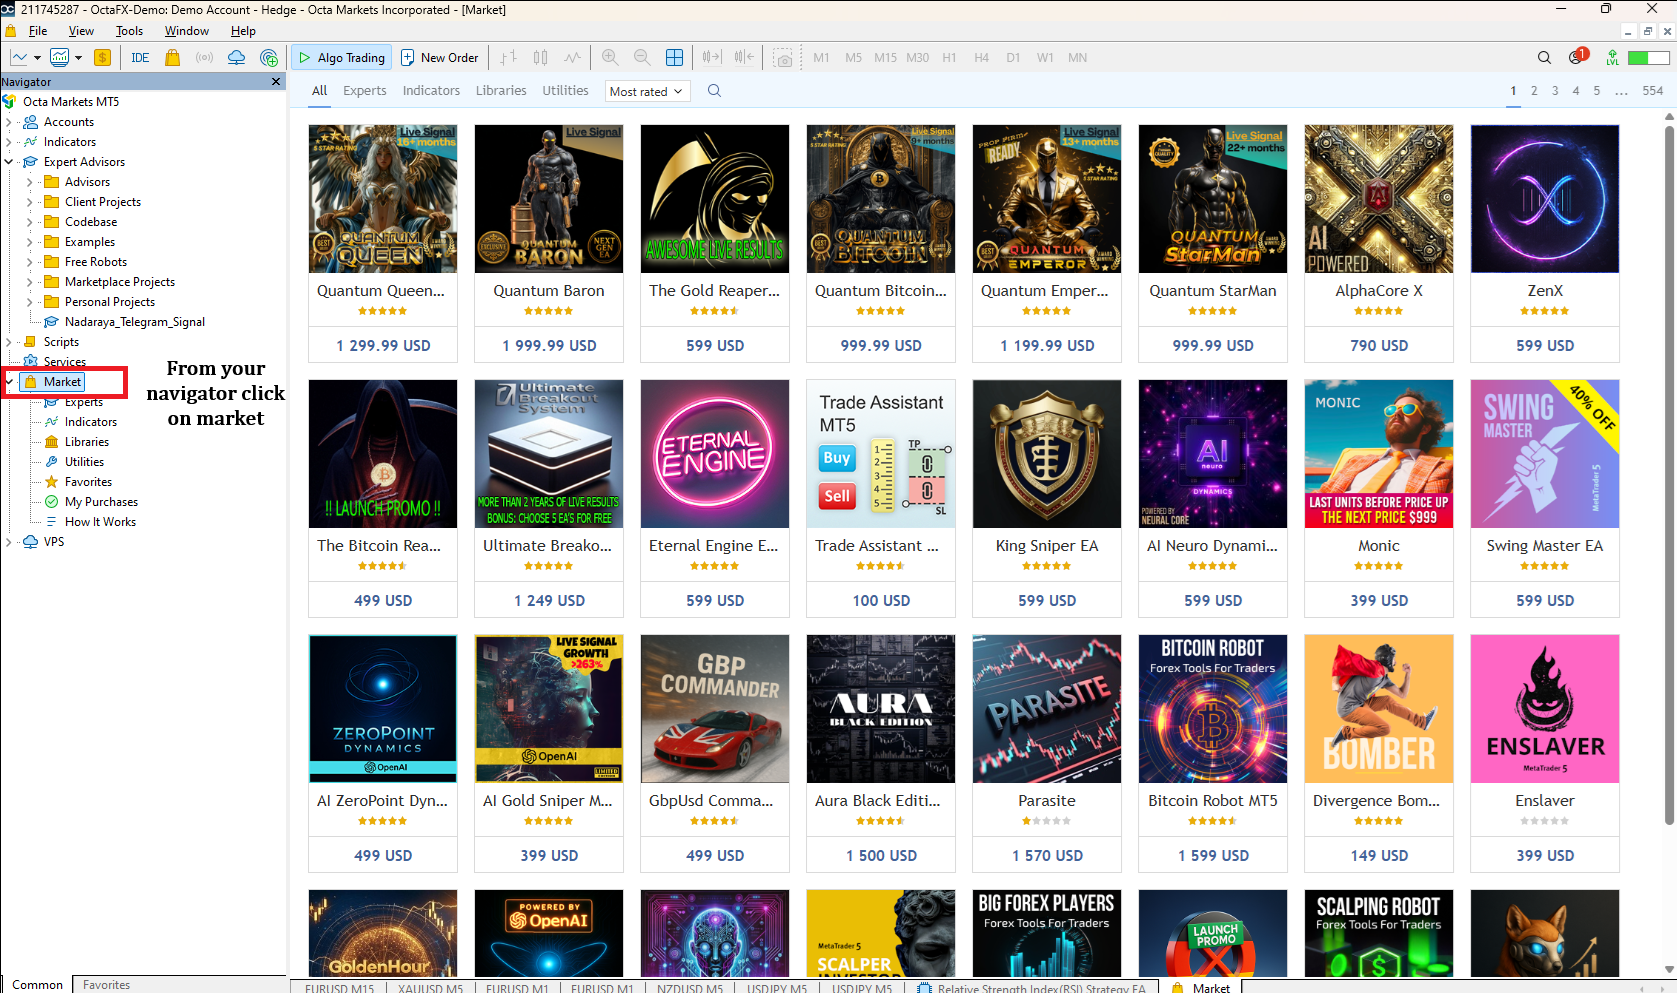This screenshot has height=993, width=1677.
Task: Open the File menu
Action: 38,31
